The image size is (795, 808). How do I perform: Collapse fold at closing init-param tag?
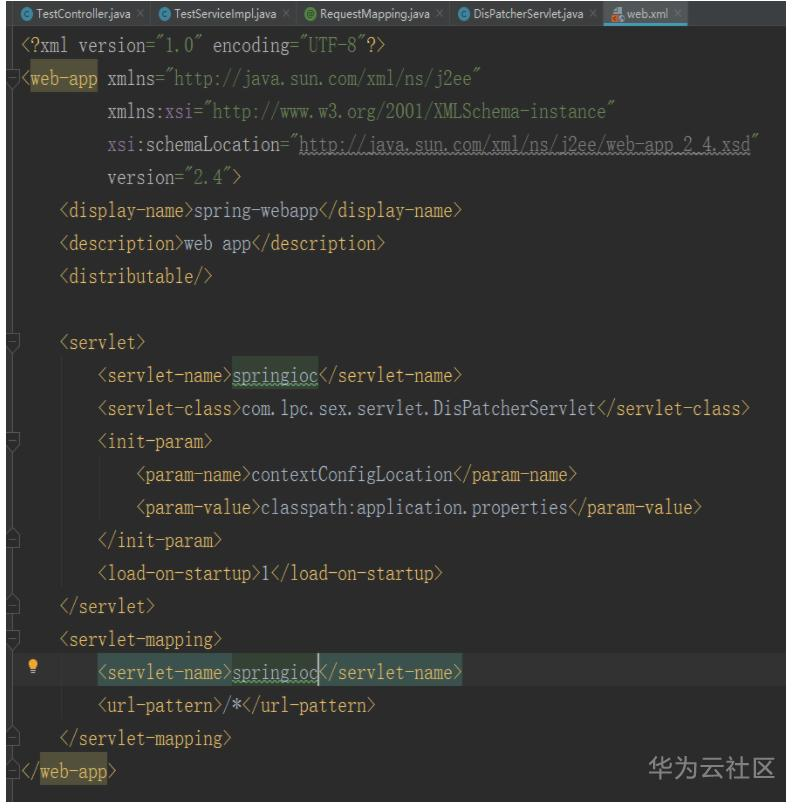point(13,537)
